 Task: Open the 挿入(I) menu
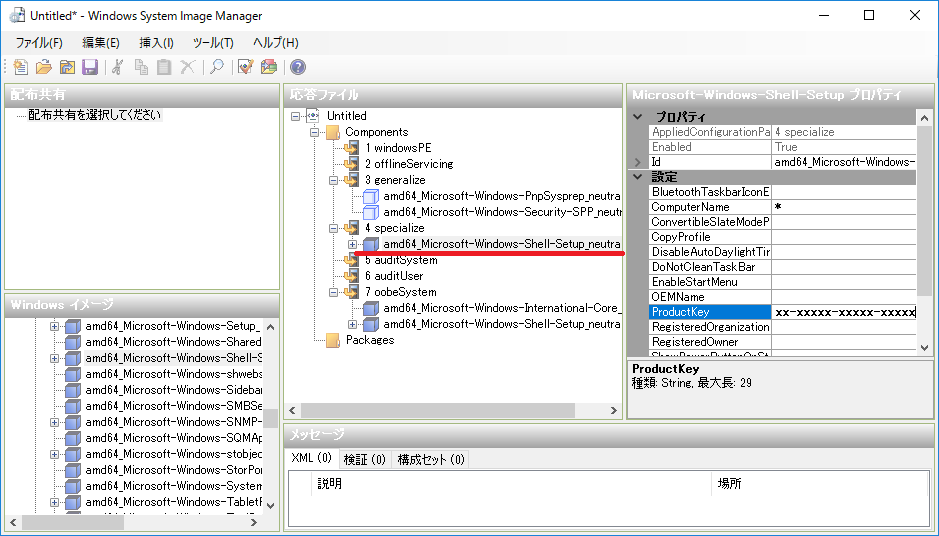point(156,43)
